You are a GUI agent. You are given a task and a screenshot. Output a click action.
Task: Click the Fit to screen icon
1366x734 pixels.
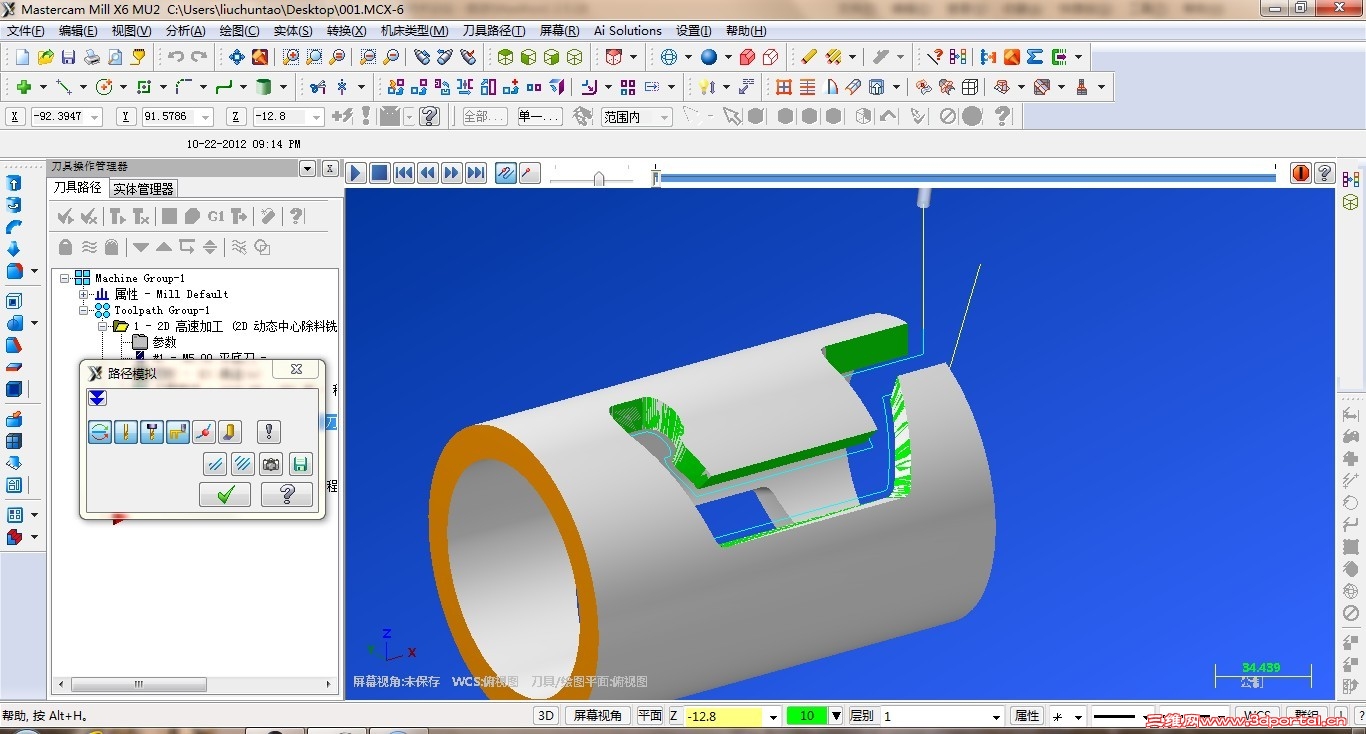click(237, 57)
